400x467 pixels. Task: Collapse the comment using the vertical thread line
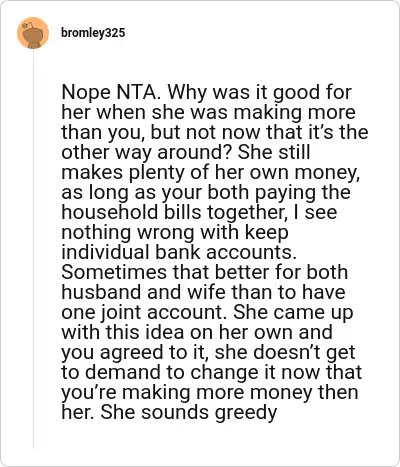33,250
